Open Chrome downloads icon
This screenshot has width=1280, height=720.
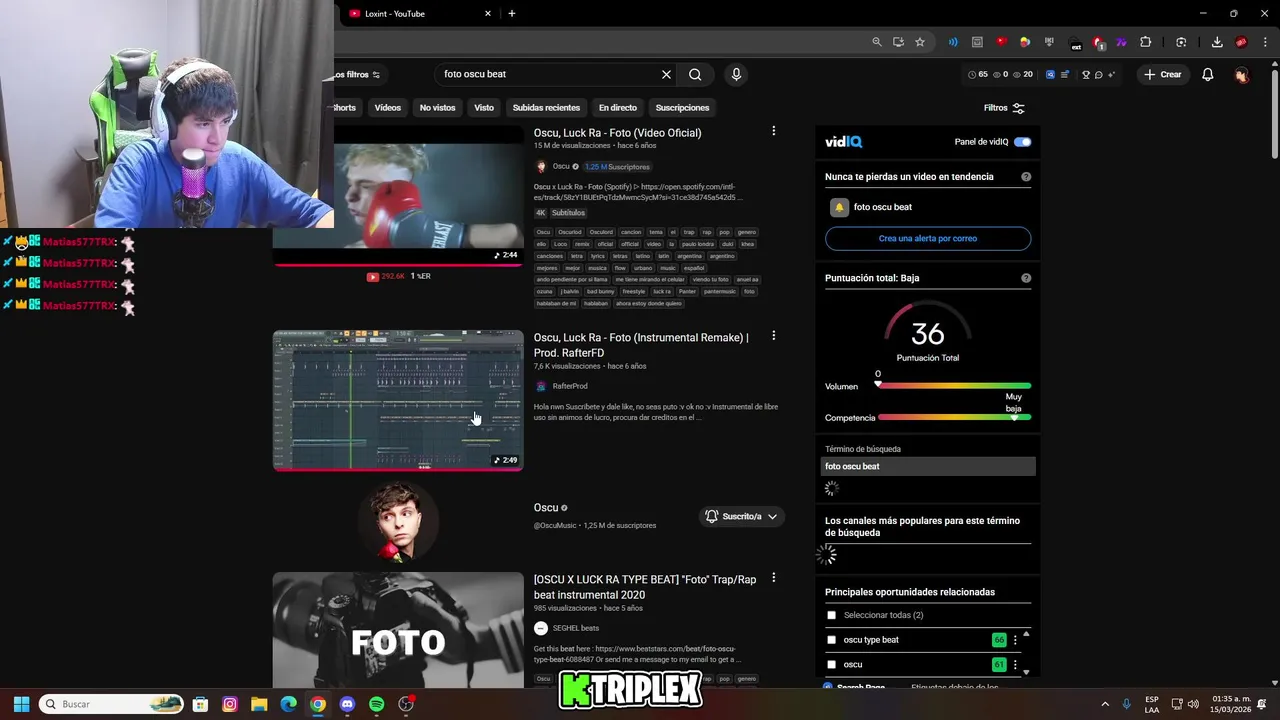point(1217,42)
